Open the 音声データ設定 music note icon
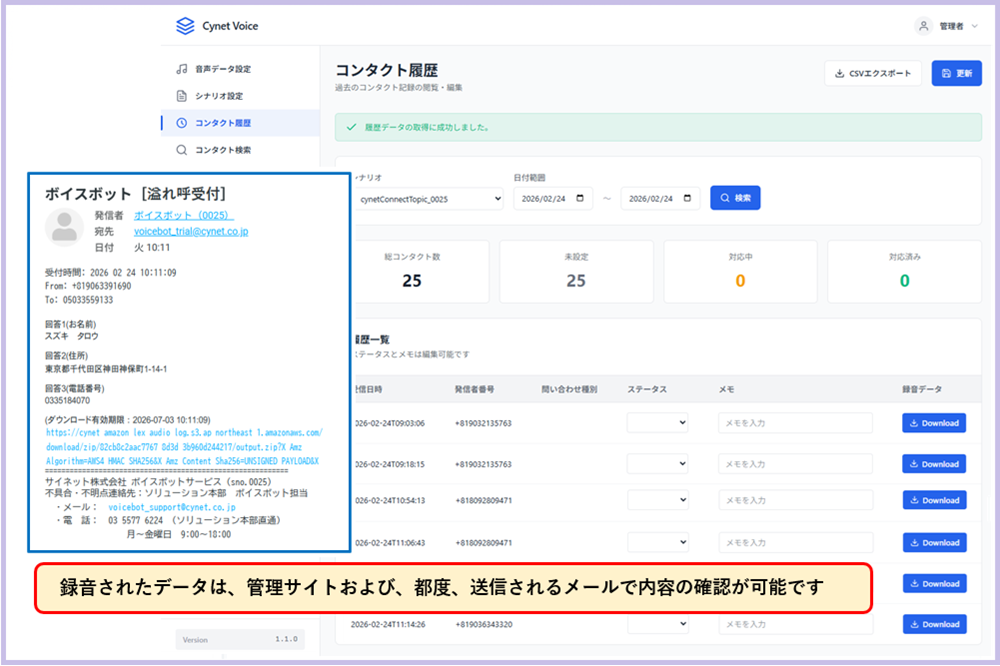Screen dimensions: 1000x666 tap(181, 69)
